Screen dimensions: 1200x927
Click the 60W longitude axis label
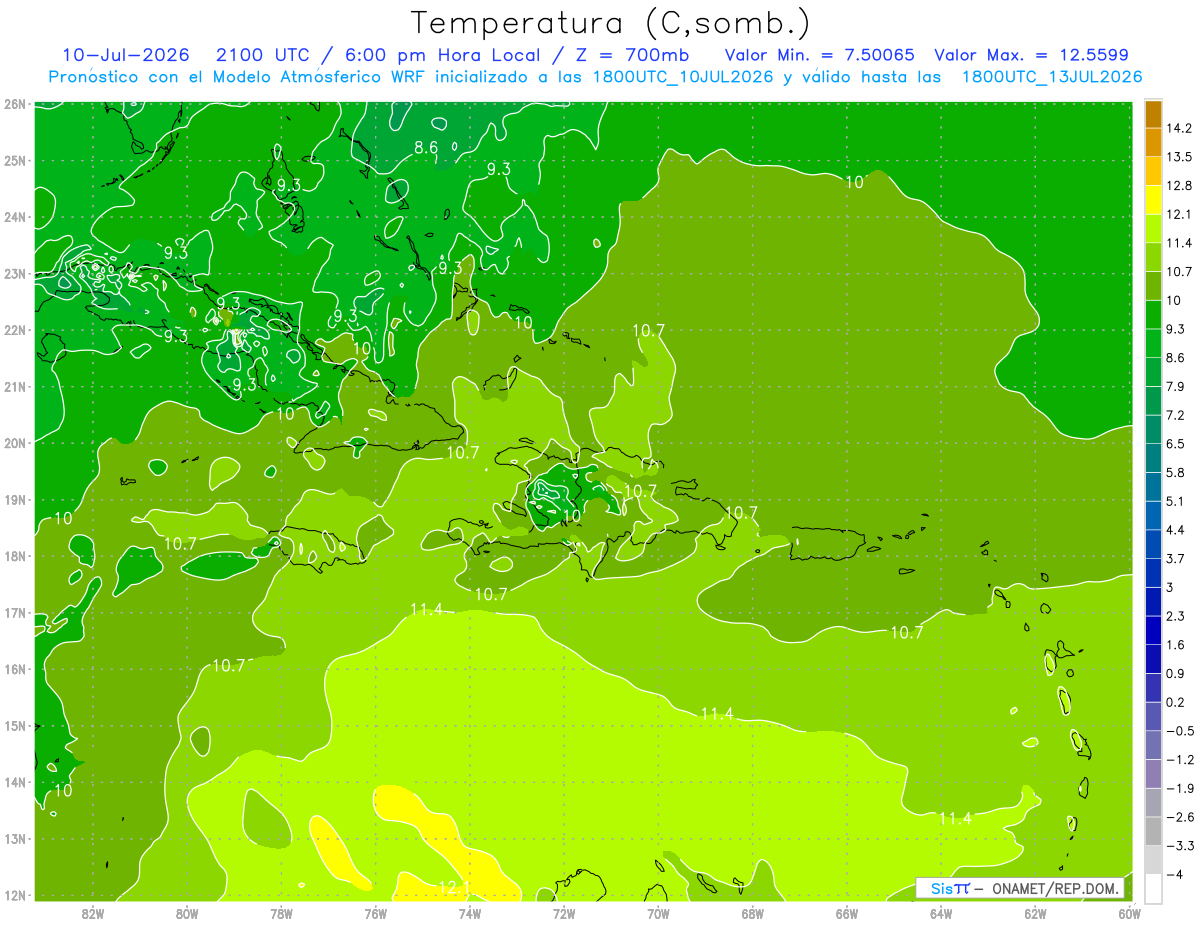click(x=1129, y=913)
